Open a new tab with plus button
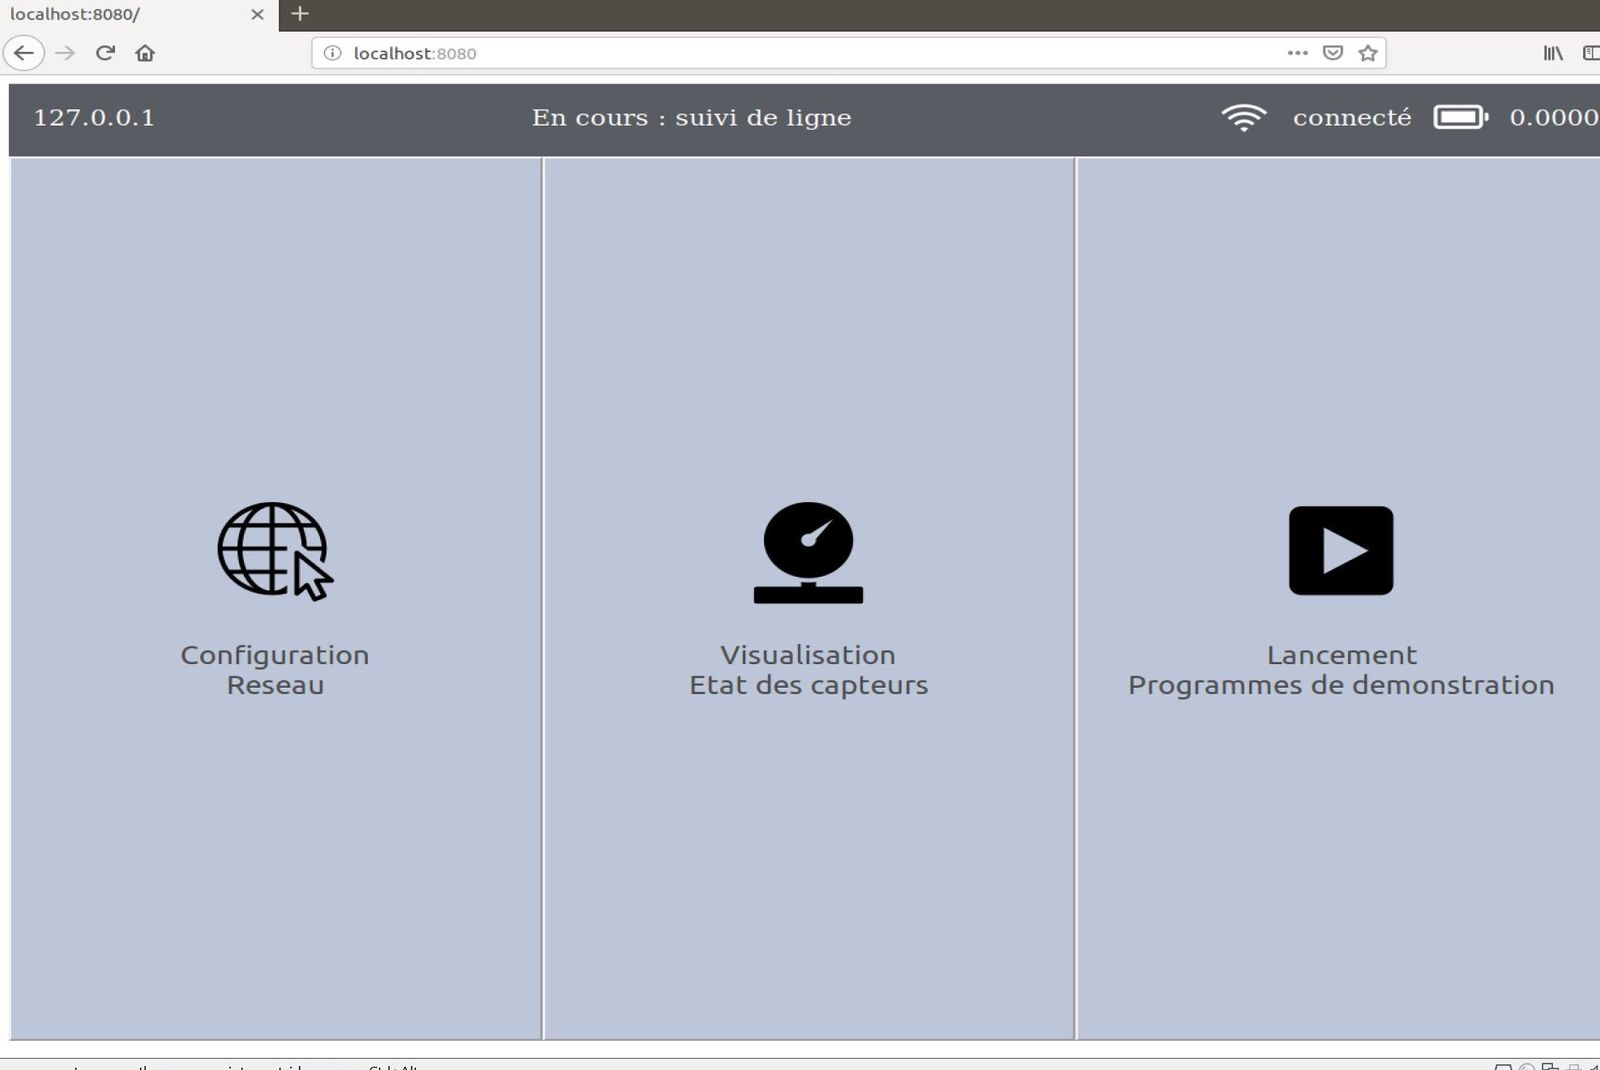Screen dimensions: 1600x1070 pyautogui.click(x=300, y=14)
